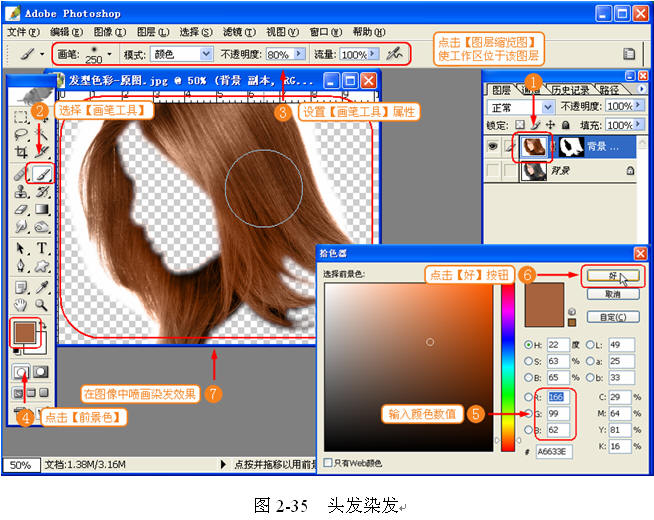Open the 图像 menu
Image resolution: width=654 pixels, height=520 pixels.
pyautogui.click(x=110, y=32)
